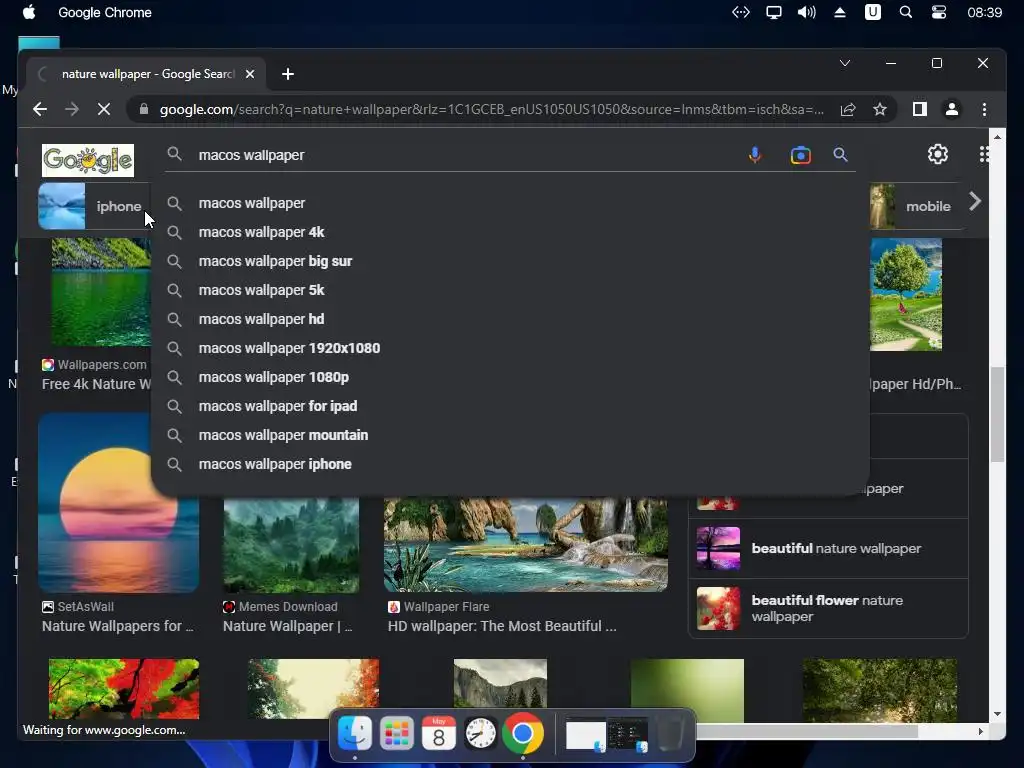
Task: Select suggestion macos wallpaper 5k
Action: [509, 290]
